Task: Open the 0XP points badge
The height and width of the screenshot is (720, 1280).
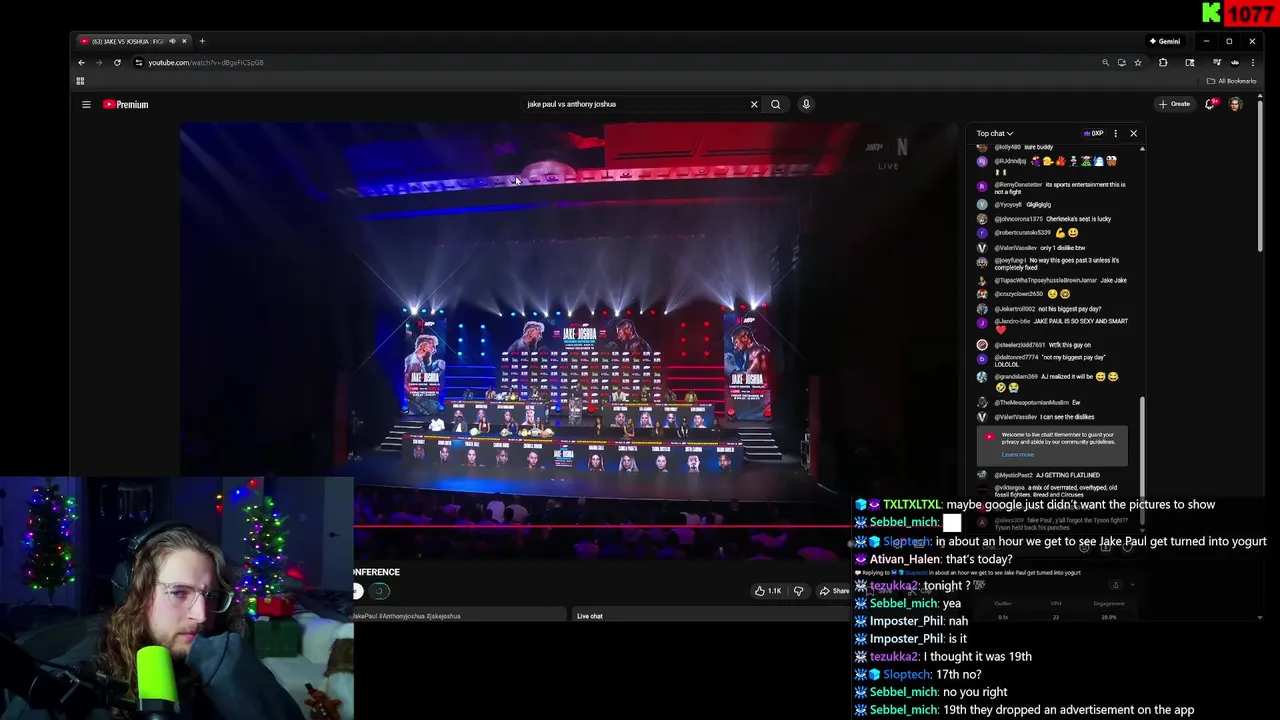Action: [x=1093, y=133]
